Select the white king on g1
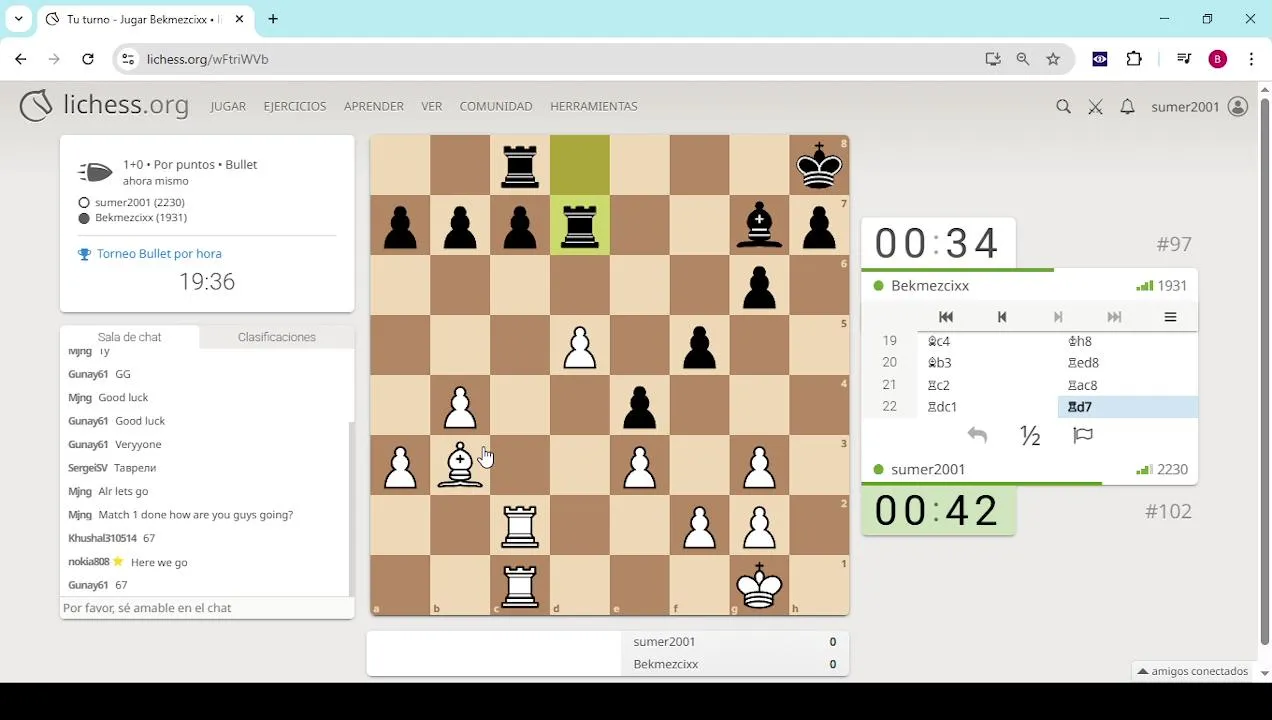 [x=760, y=585]
